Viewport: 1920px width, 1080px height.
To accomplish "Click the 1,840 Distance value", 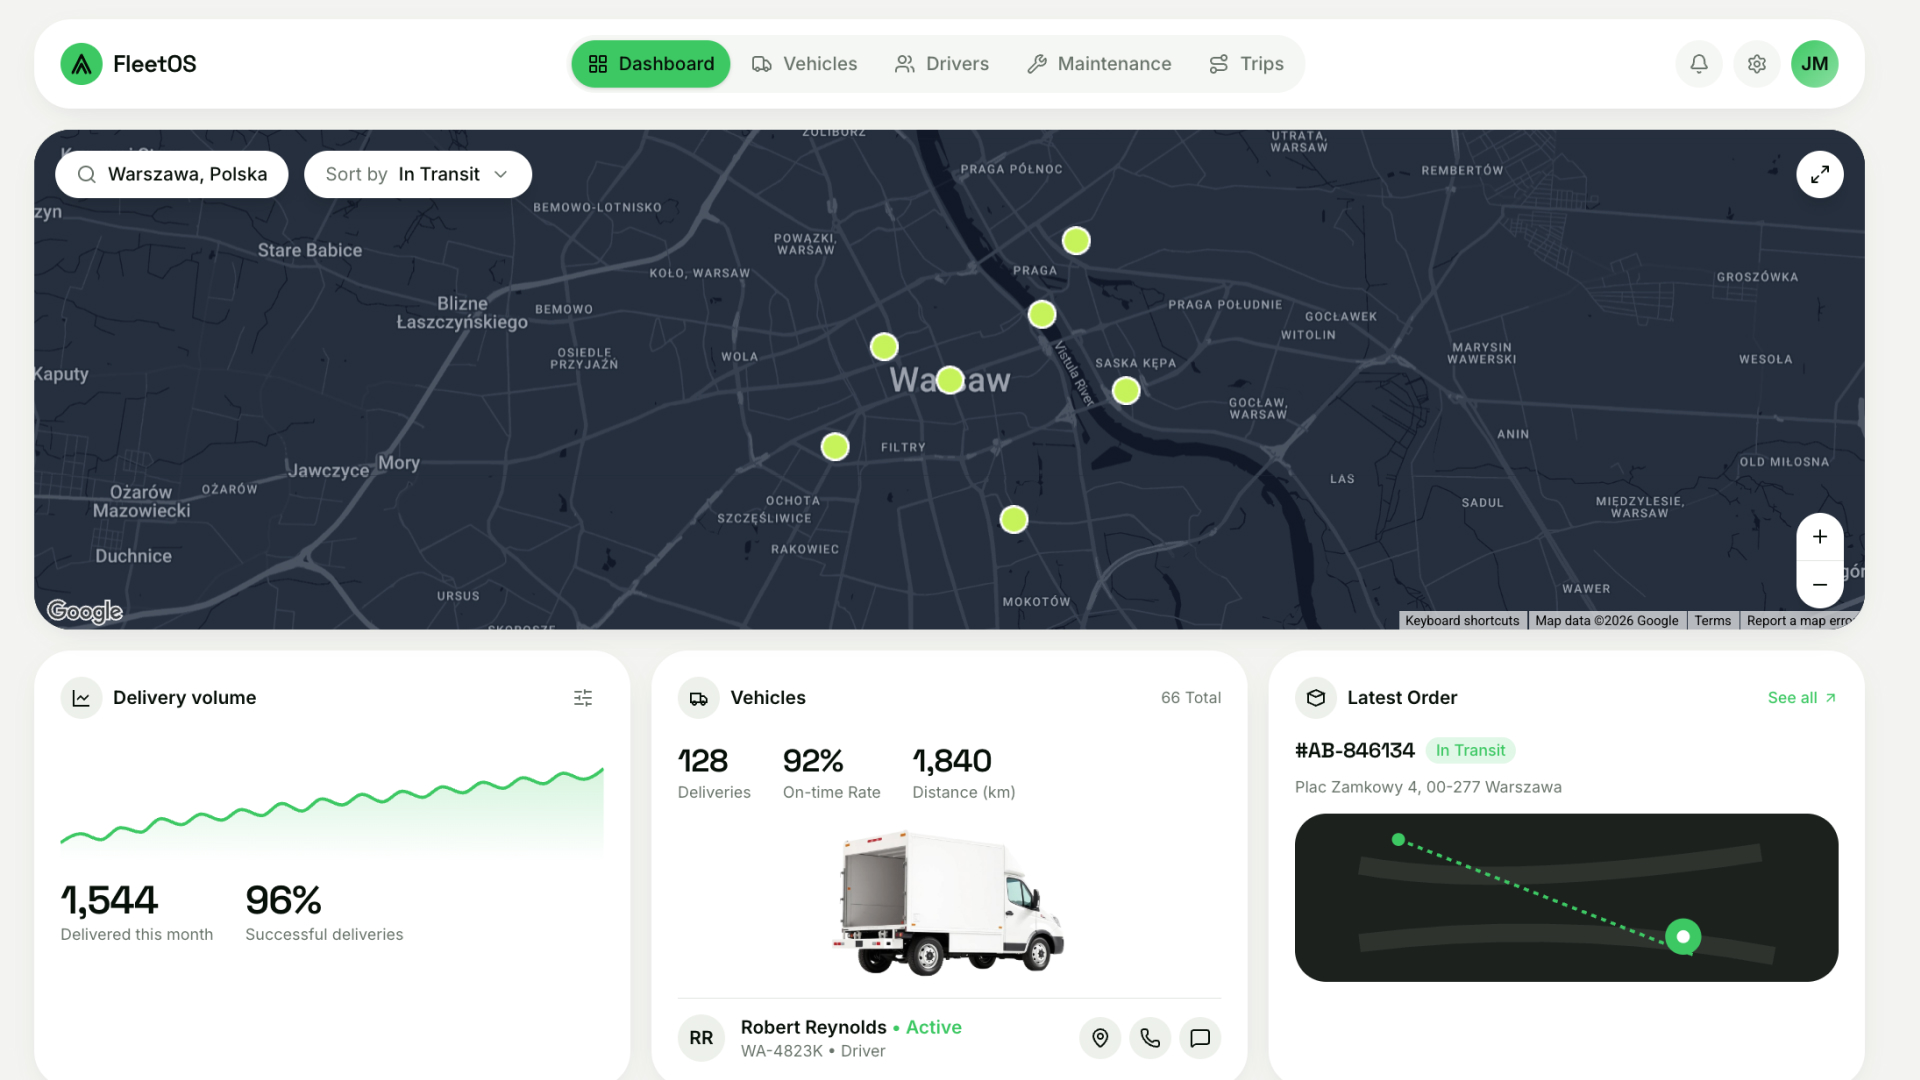I will coord(952,761).
